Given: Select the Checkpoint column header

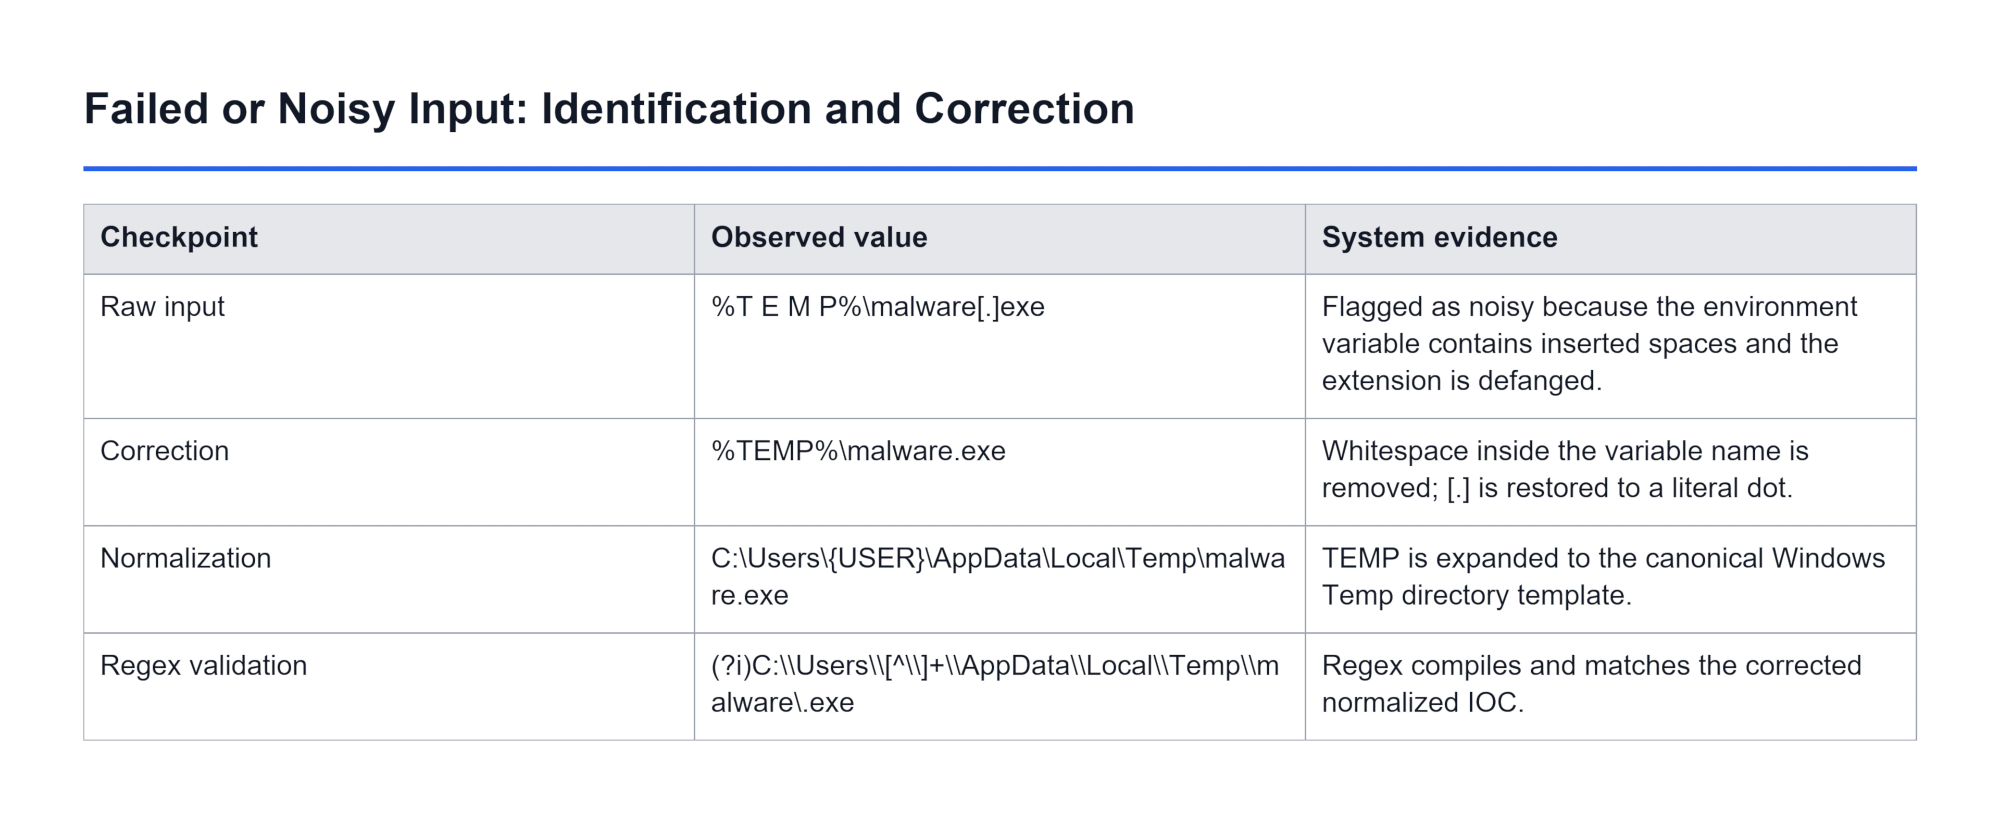Looking at the screenshot, I should 389,239.
